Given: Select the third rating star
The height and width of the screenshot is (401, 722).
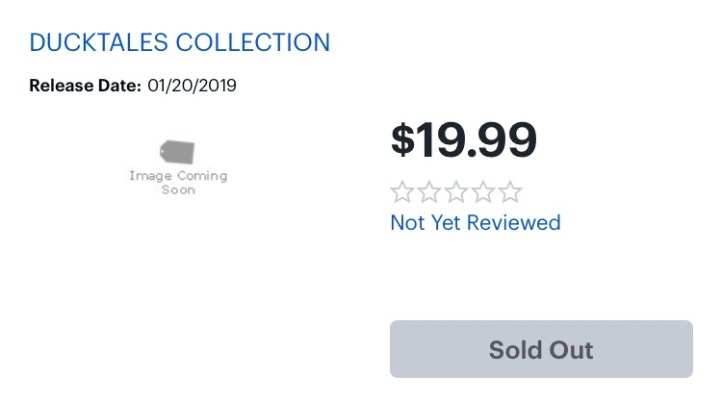Looking at the screenshot, I should coord(456,192).
